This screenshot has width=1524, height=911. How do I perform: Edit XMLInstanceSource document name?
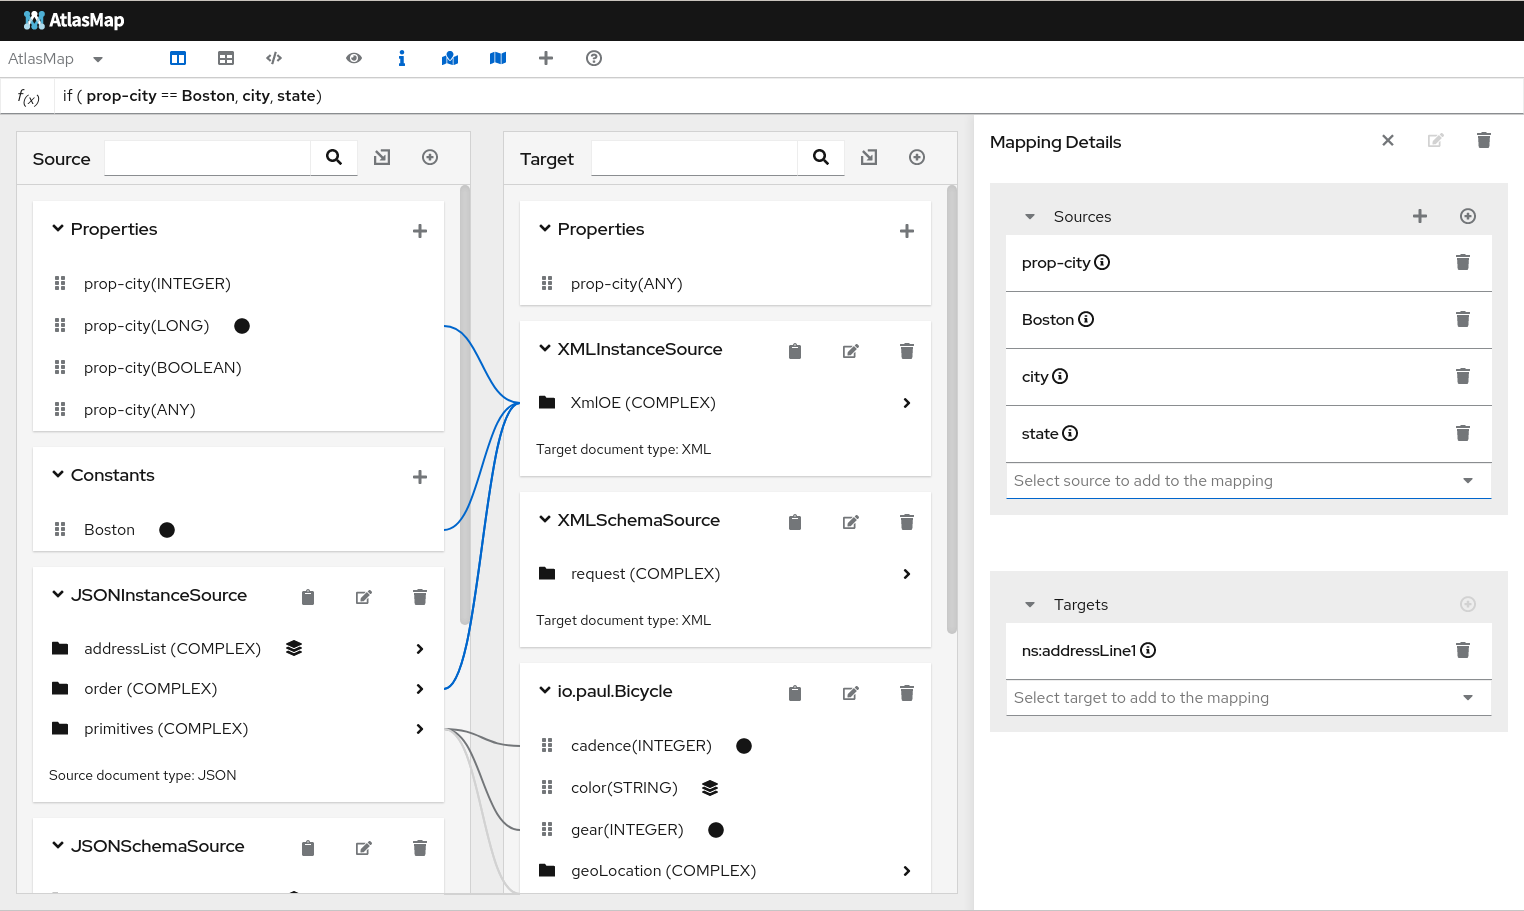(x=851, y=351)
